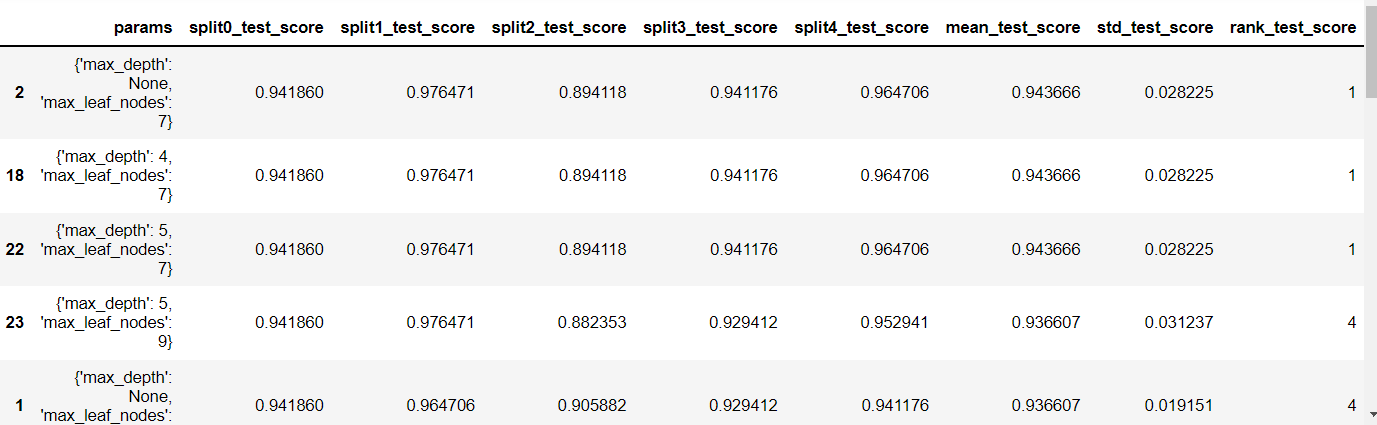The height and width of the screenshot is (425, 1377).
Task: Select row index 22
Action: click(x=16, y=249)
